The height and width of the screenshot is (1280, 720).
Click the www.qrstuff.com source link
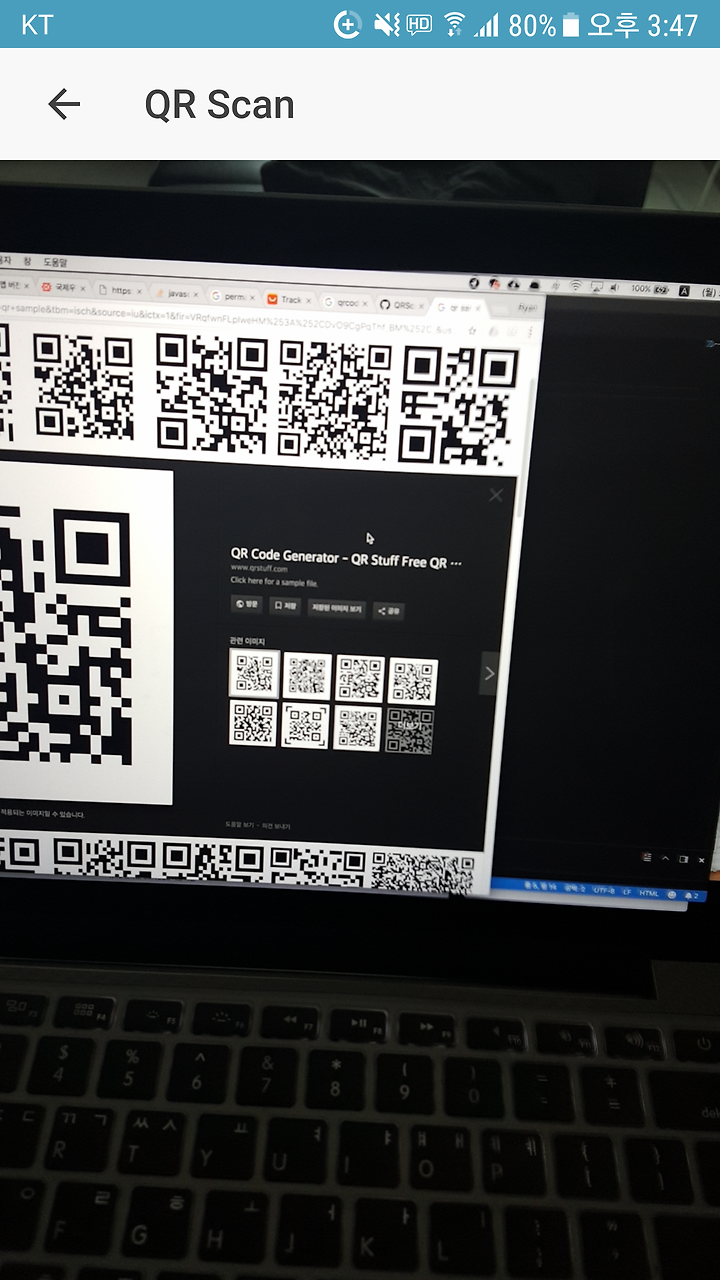coord(259,569)
